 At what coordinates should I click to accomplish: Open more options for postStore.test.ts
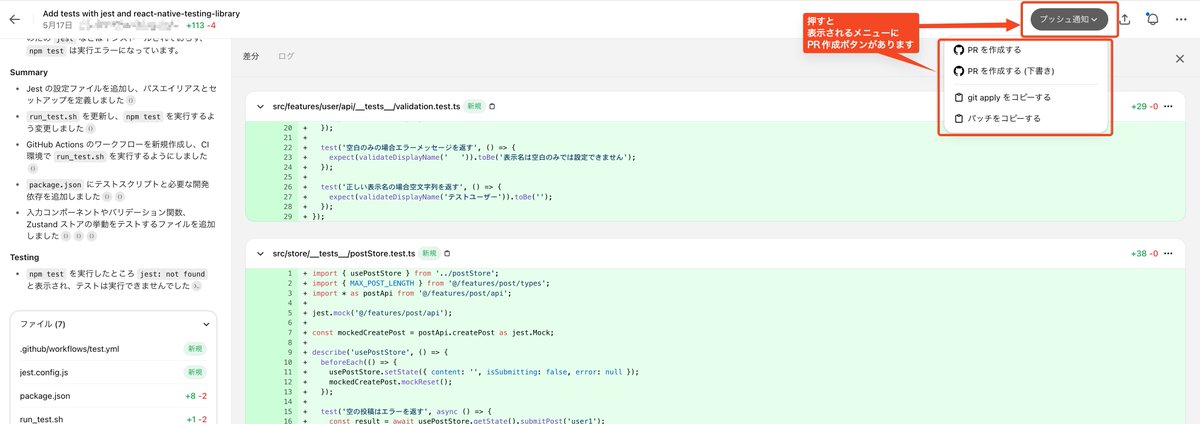coord(1167,254)
